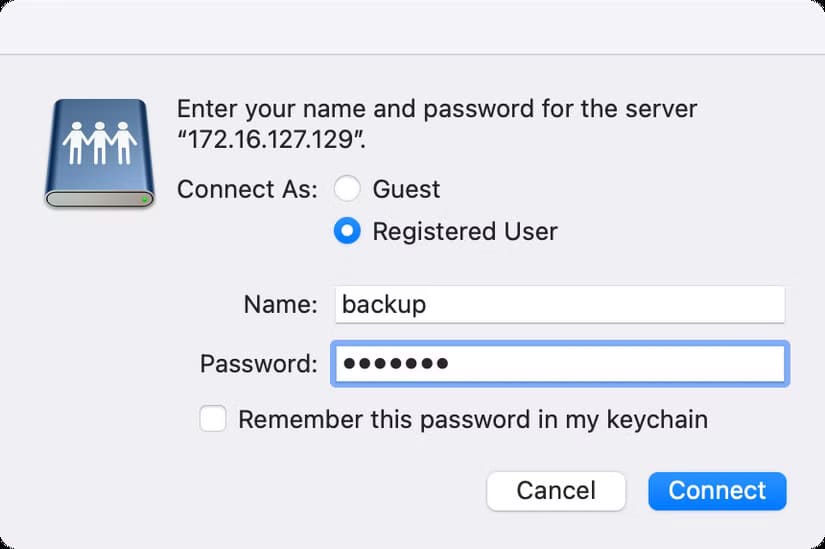Click the "Remember this password in my keychain" label
This screenshot has width=825, height=549.
pos(472,419)
